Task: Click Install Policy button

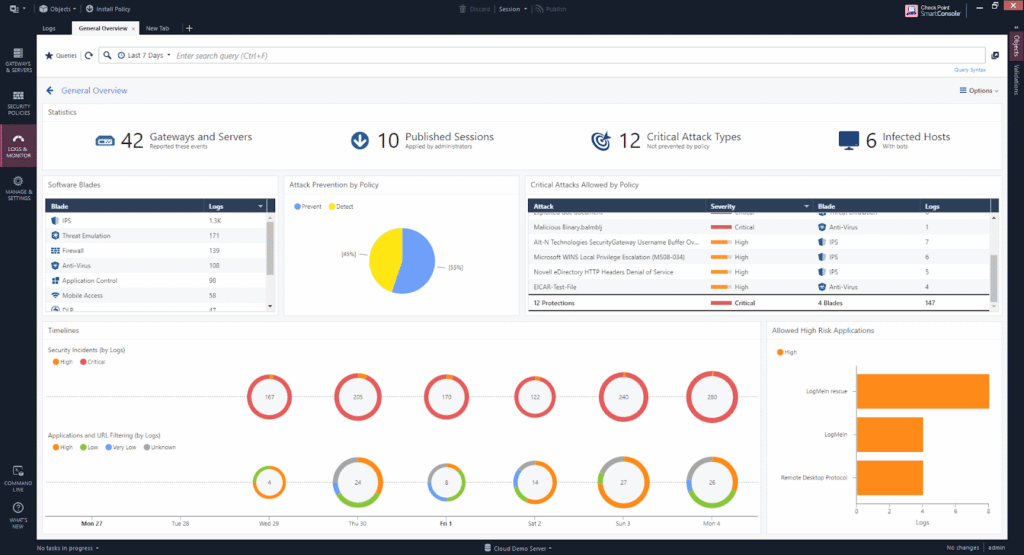Action: pyautogui.click(x=108, y=9)
